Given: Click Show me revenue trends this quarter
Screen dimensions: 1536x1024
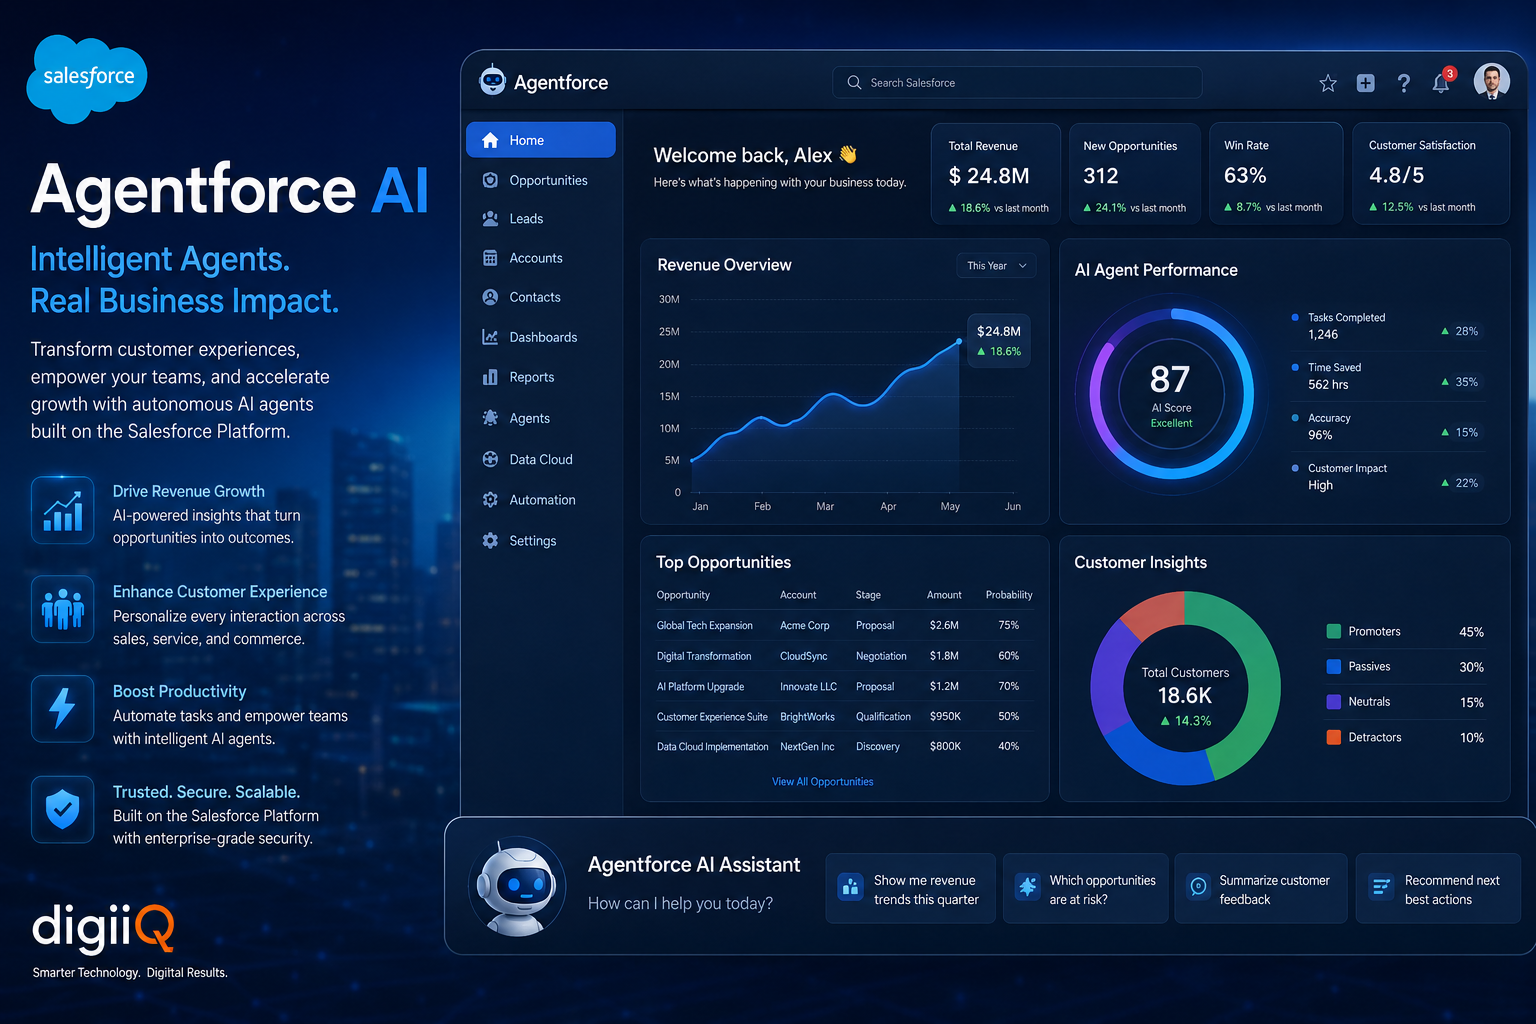Looking at the screenshot, I should pyautogui.click(x=910, y=888).
